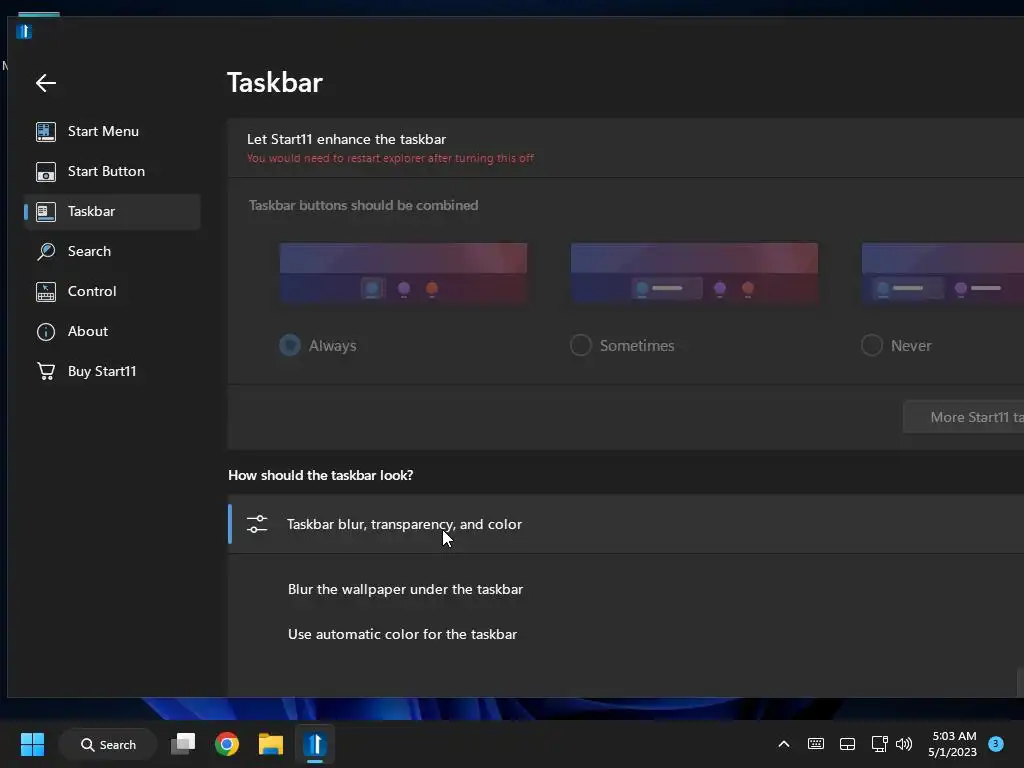Image resolution: width=1024 pixels, height=768 pixels.
Task: Open the Buy Start11 page
Action: [112, 371]
